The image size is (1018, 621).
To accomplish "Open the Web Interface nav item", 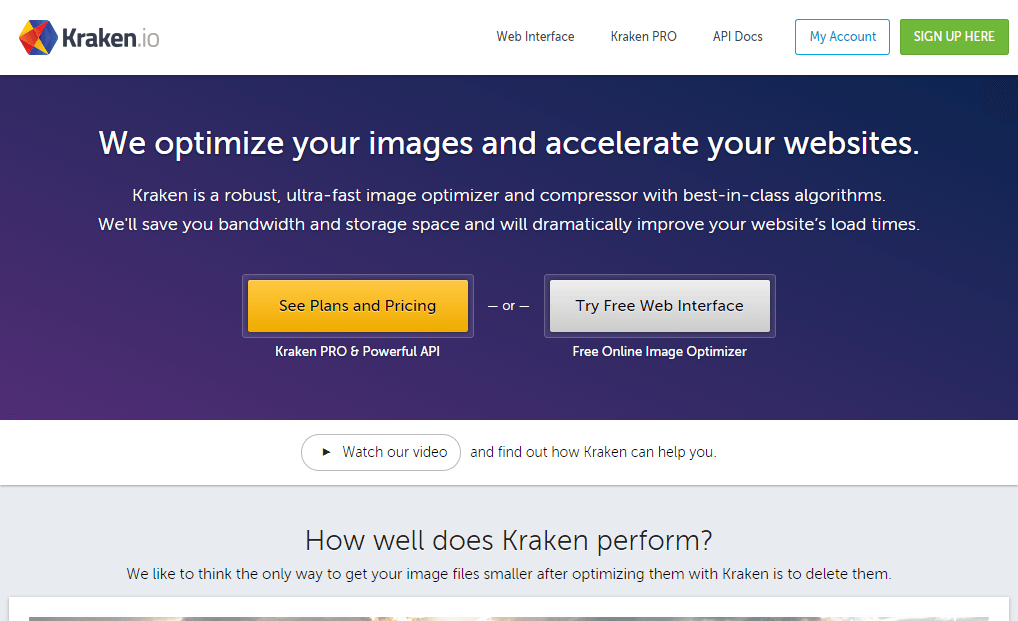I will pos(535,37).
